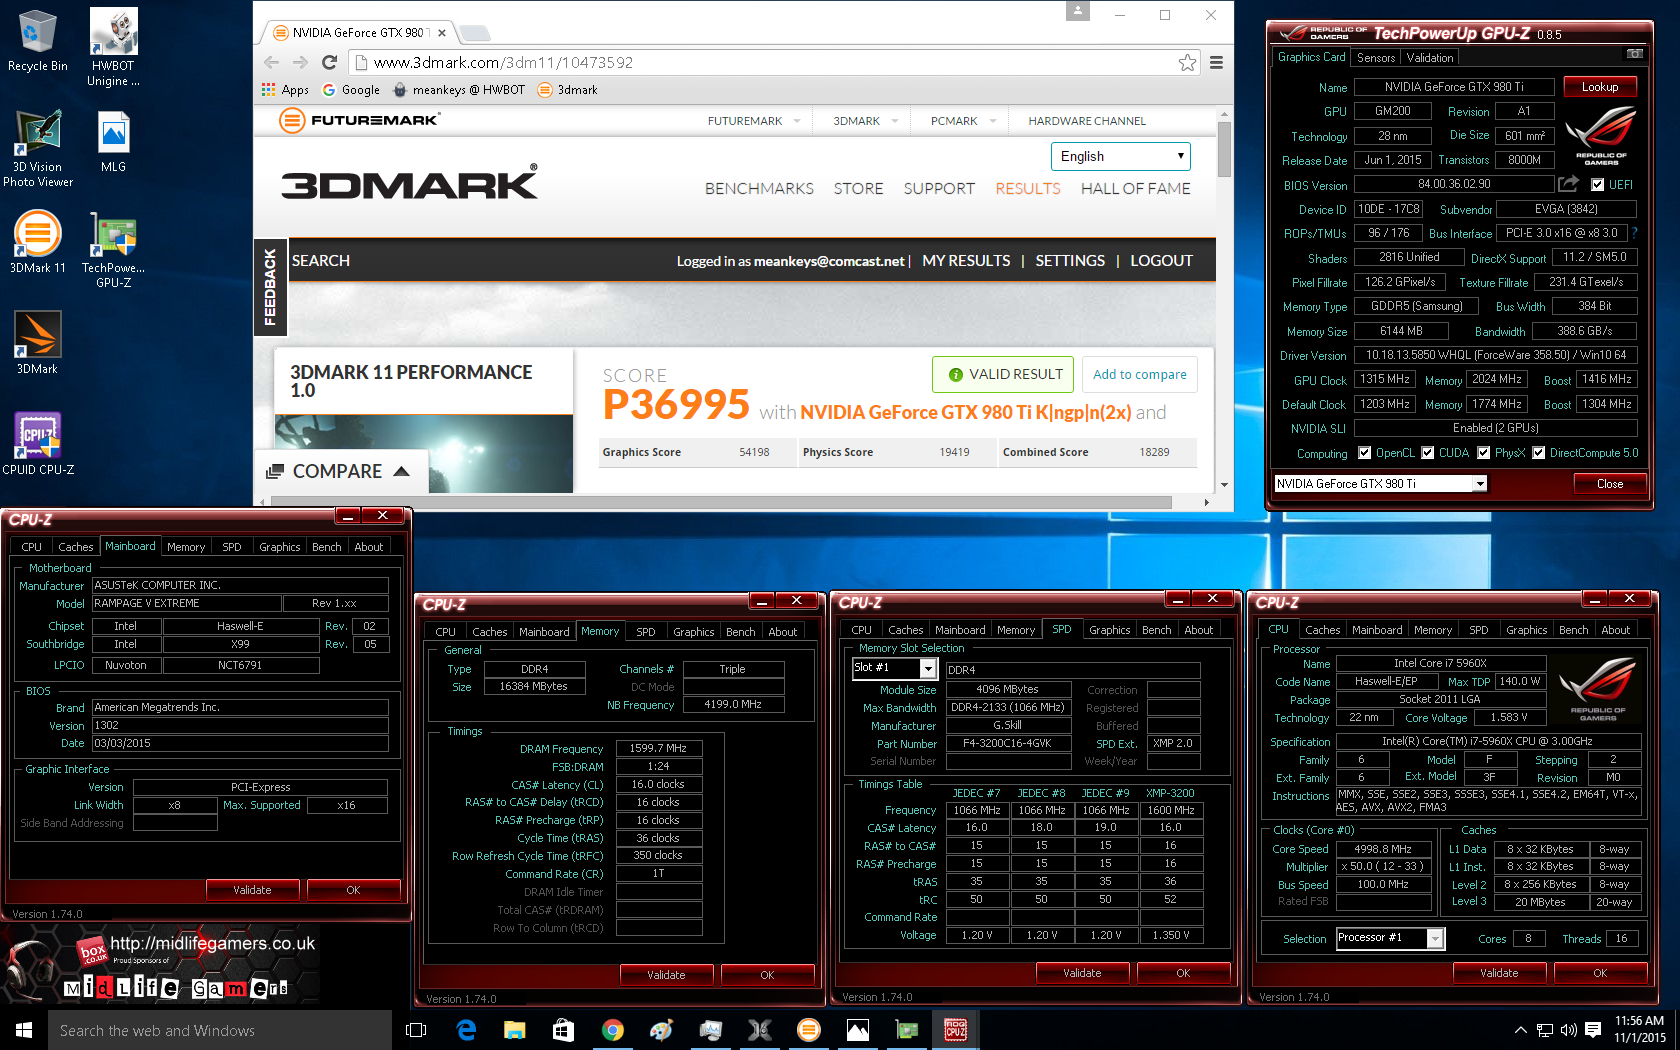Screen dimensions: 1680x1050
Task: Open the BENCHMARKS nav item
Action: [759, 189]
